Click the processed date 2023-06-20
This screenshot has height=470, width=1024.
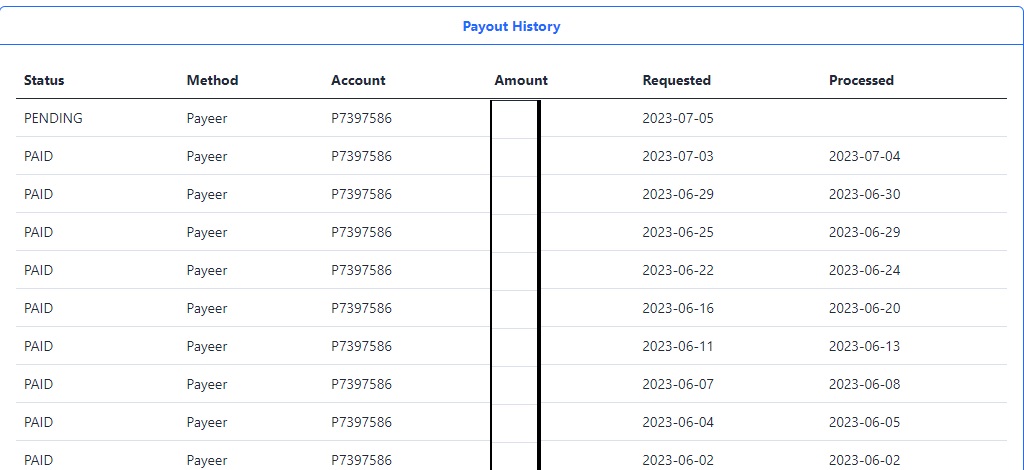865,308
